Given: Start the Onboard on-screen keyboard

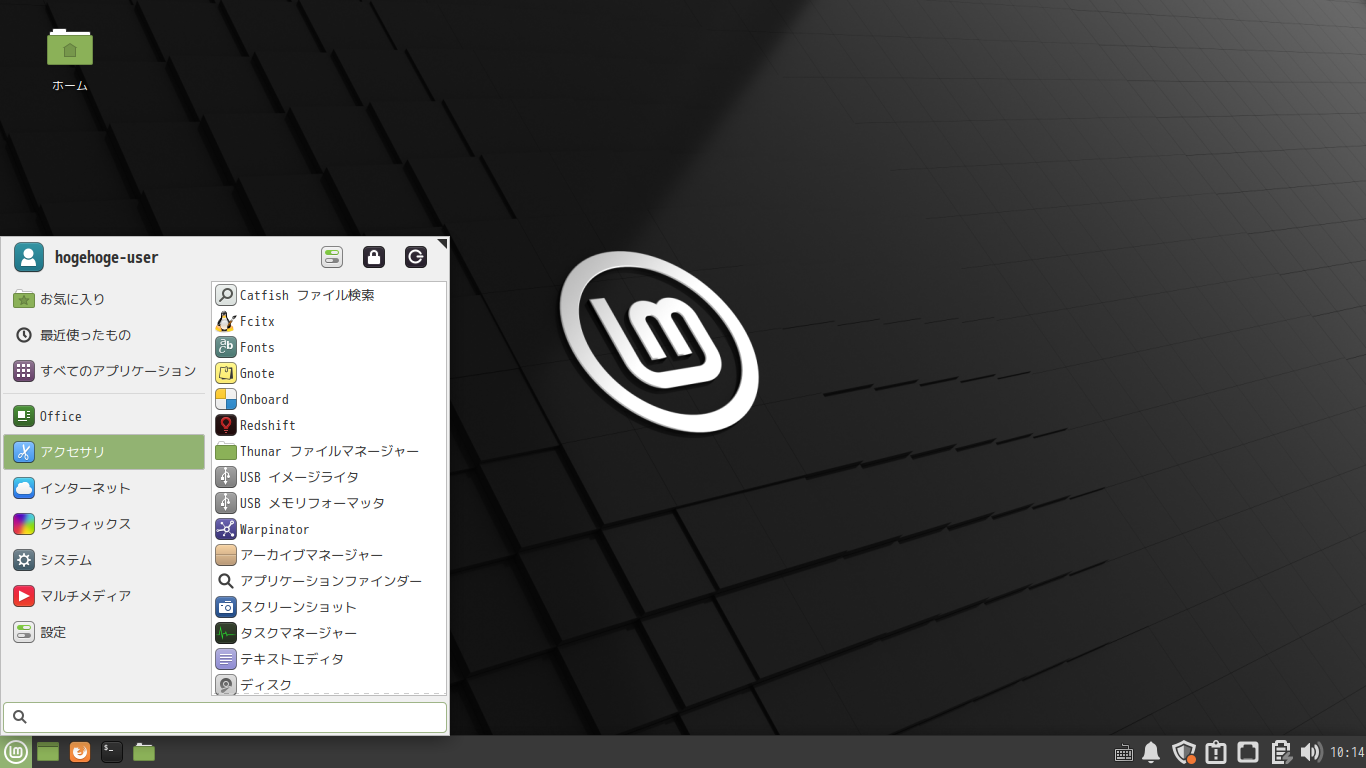Looking at the screenshot, I should coord(329,399).
